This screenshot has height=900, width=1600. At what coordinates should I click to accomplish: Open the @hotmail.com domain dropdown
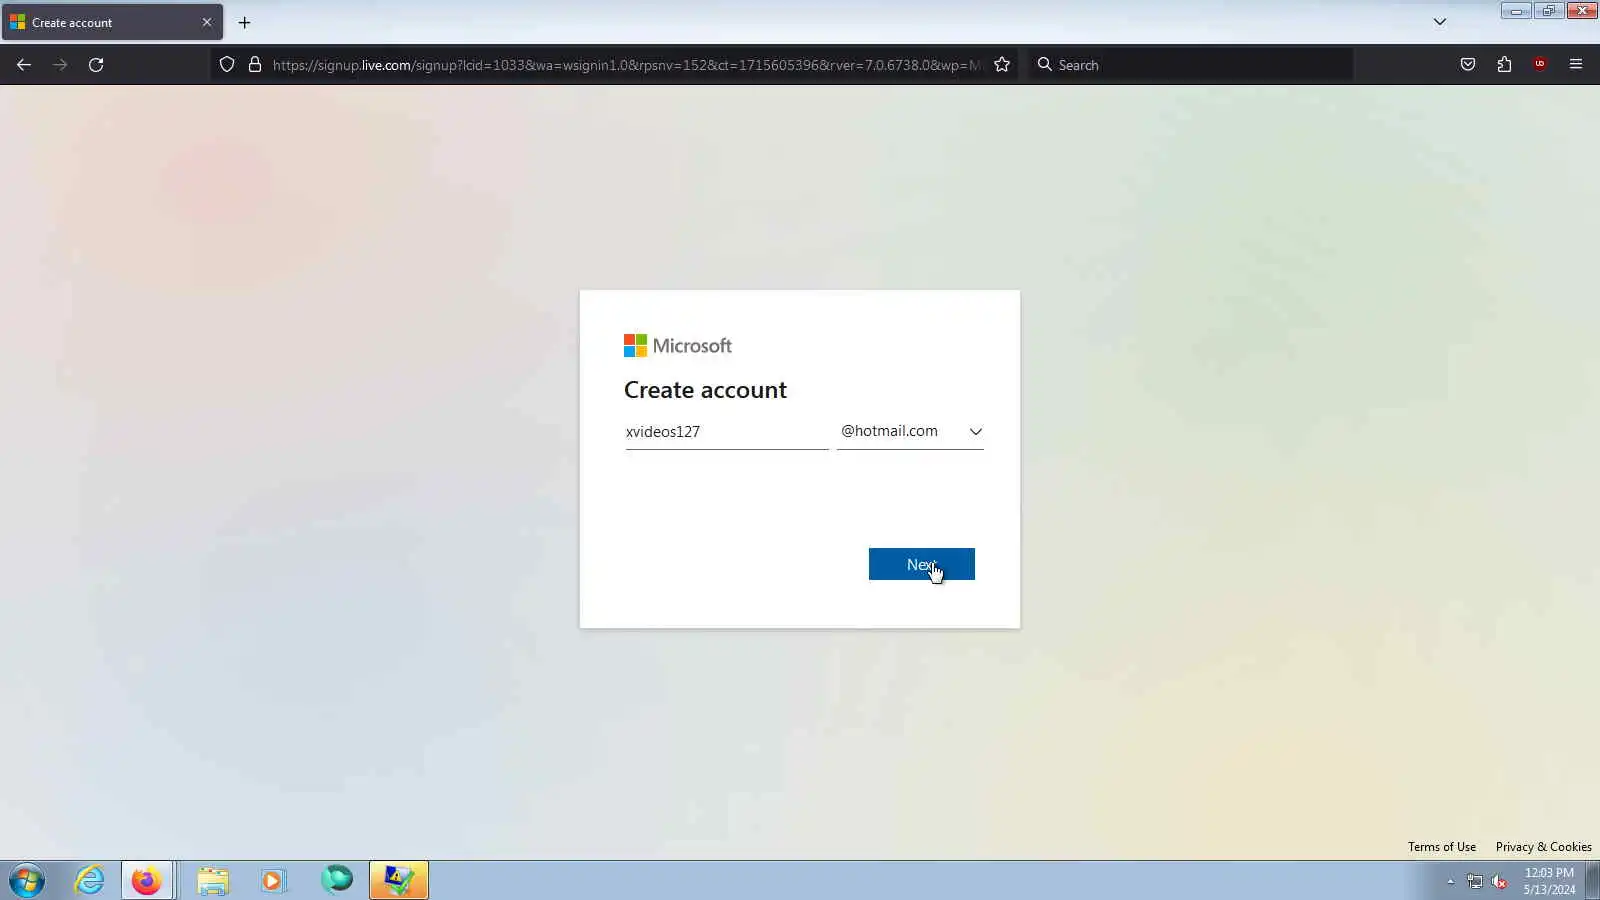pos(910,431)
